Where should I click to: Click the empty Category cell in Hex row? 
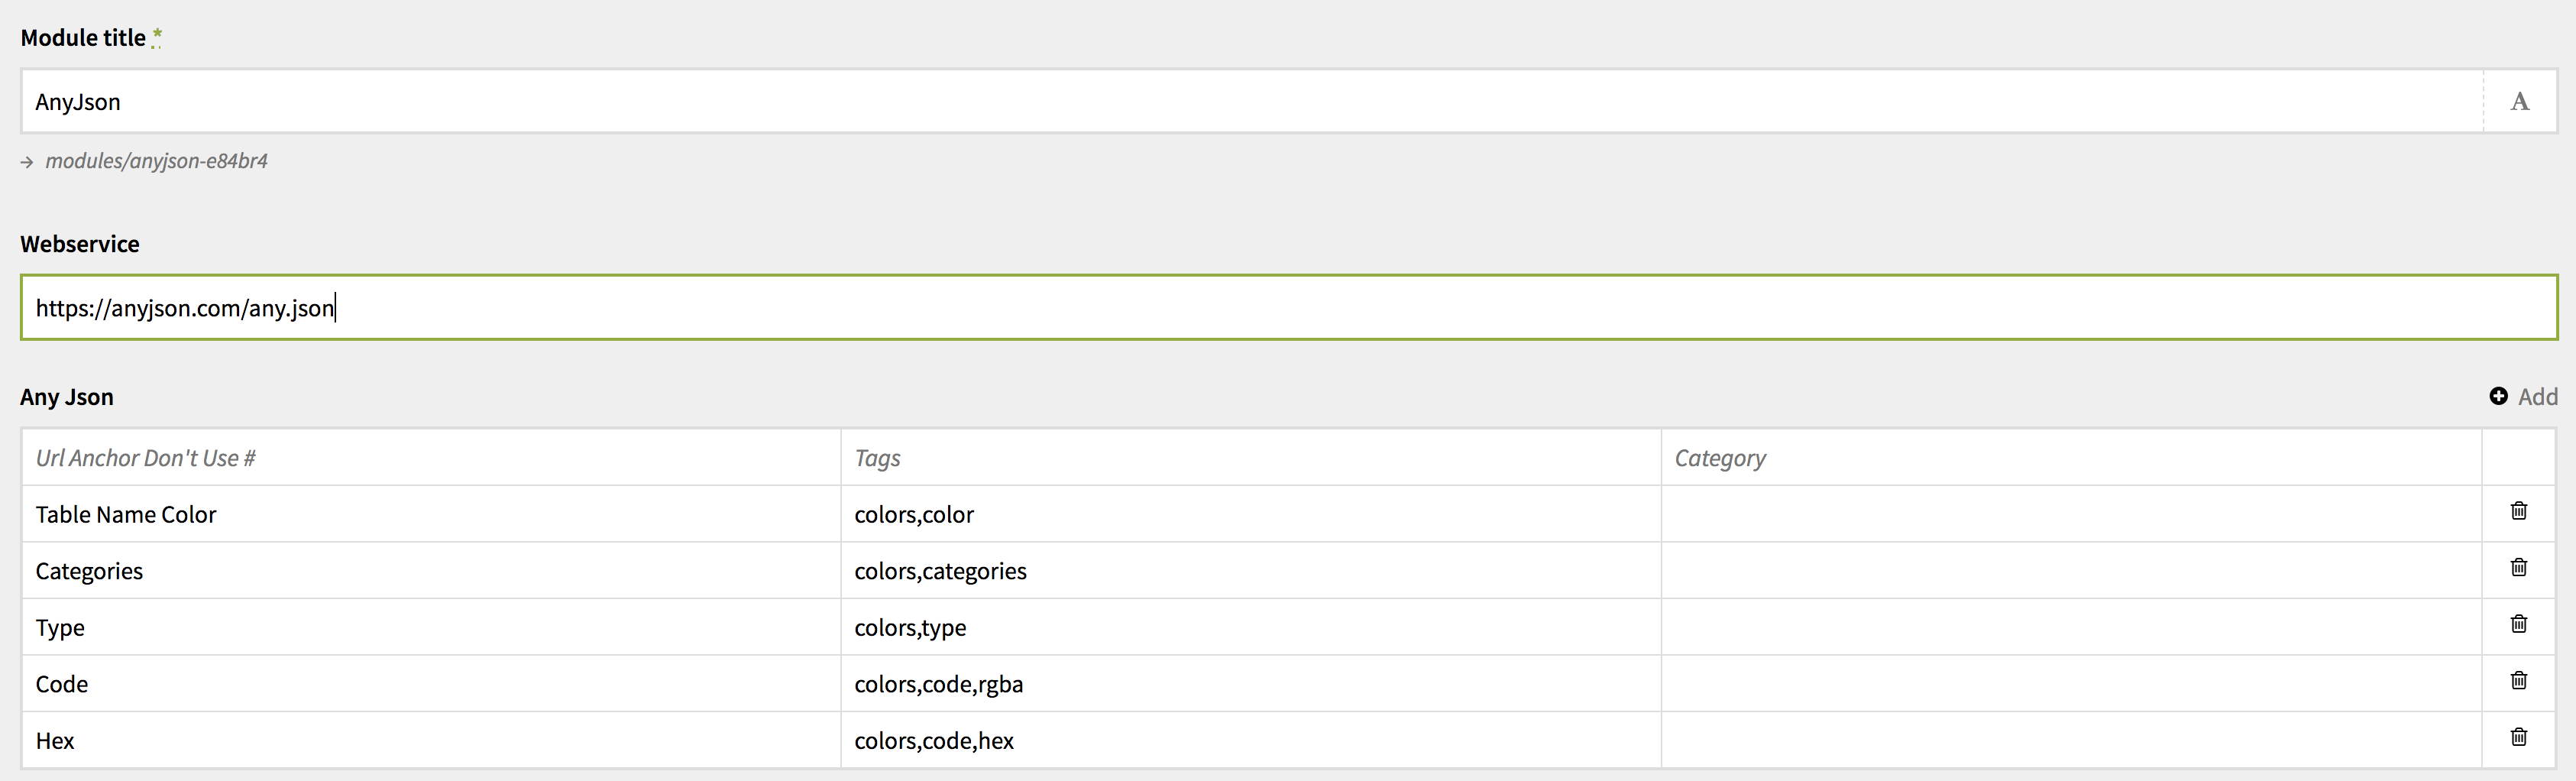[2070, 740]
